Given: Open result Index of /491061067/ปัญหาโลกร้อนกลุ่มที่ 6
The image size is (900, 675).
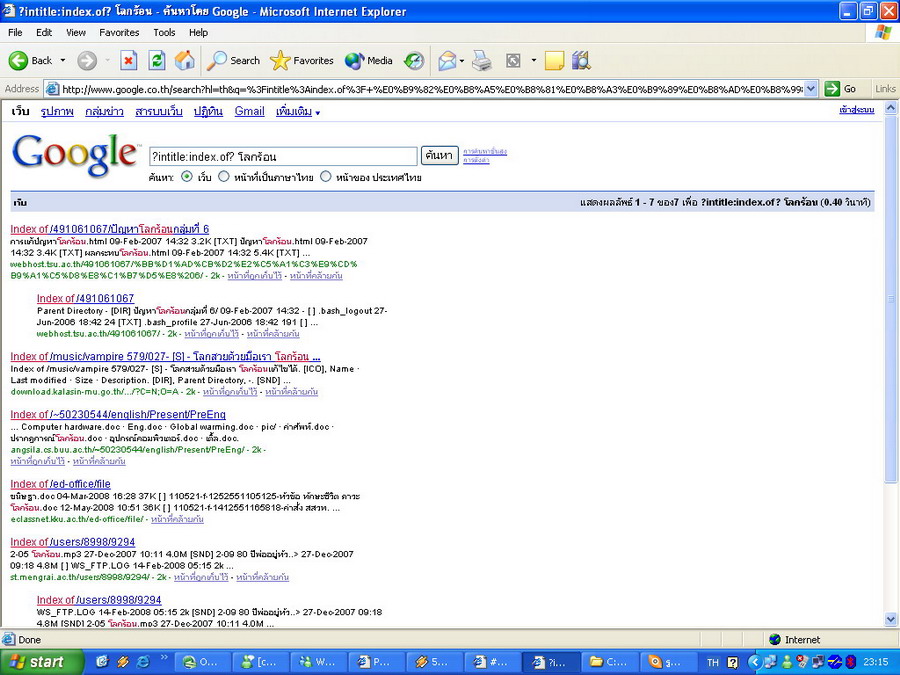Looking at the screenshot, I should tap(110, 229).
